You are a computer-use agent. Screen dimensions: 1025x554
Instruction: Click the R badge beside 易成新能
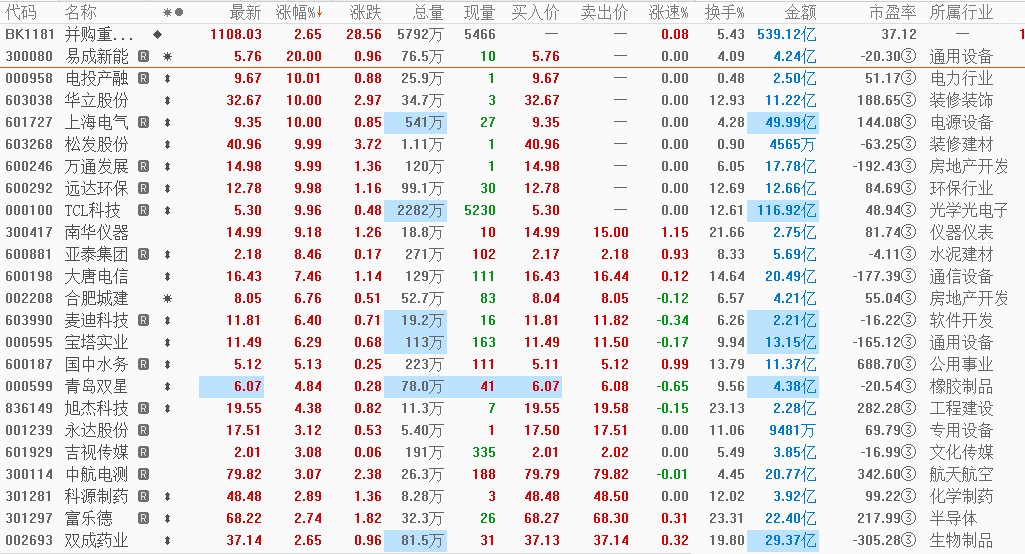tap(144, 56)
